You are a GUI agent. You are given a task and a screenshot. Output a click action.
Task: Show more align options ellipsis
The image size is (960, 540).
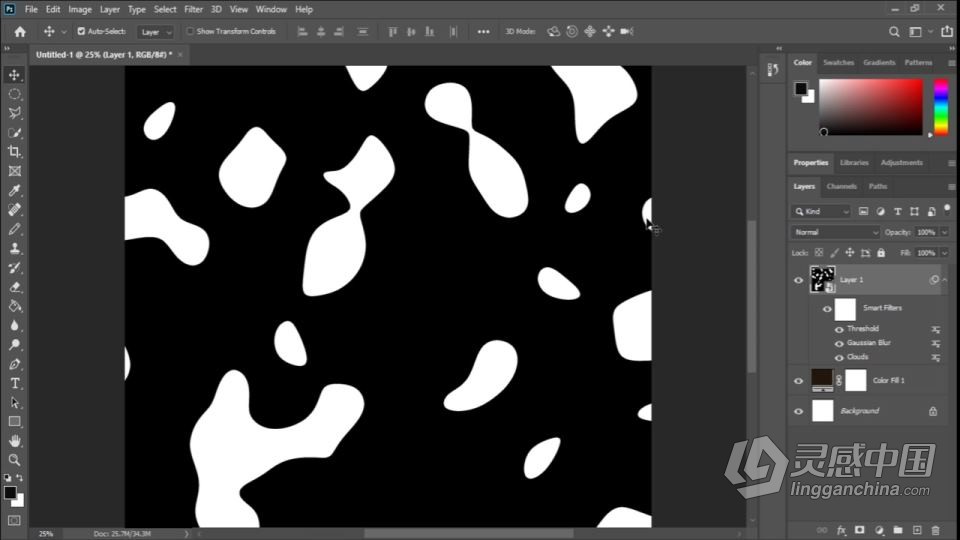click(483, 32)
